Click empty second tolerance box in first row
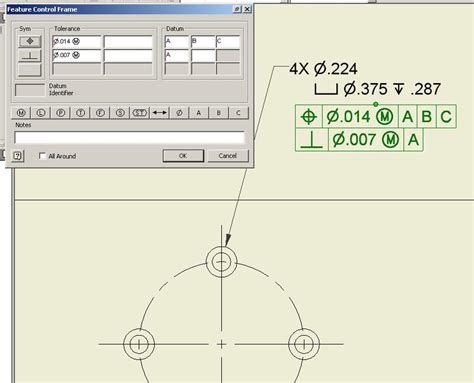 (128, 42)
